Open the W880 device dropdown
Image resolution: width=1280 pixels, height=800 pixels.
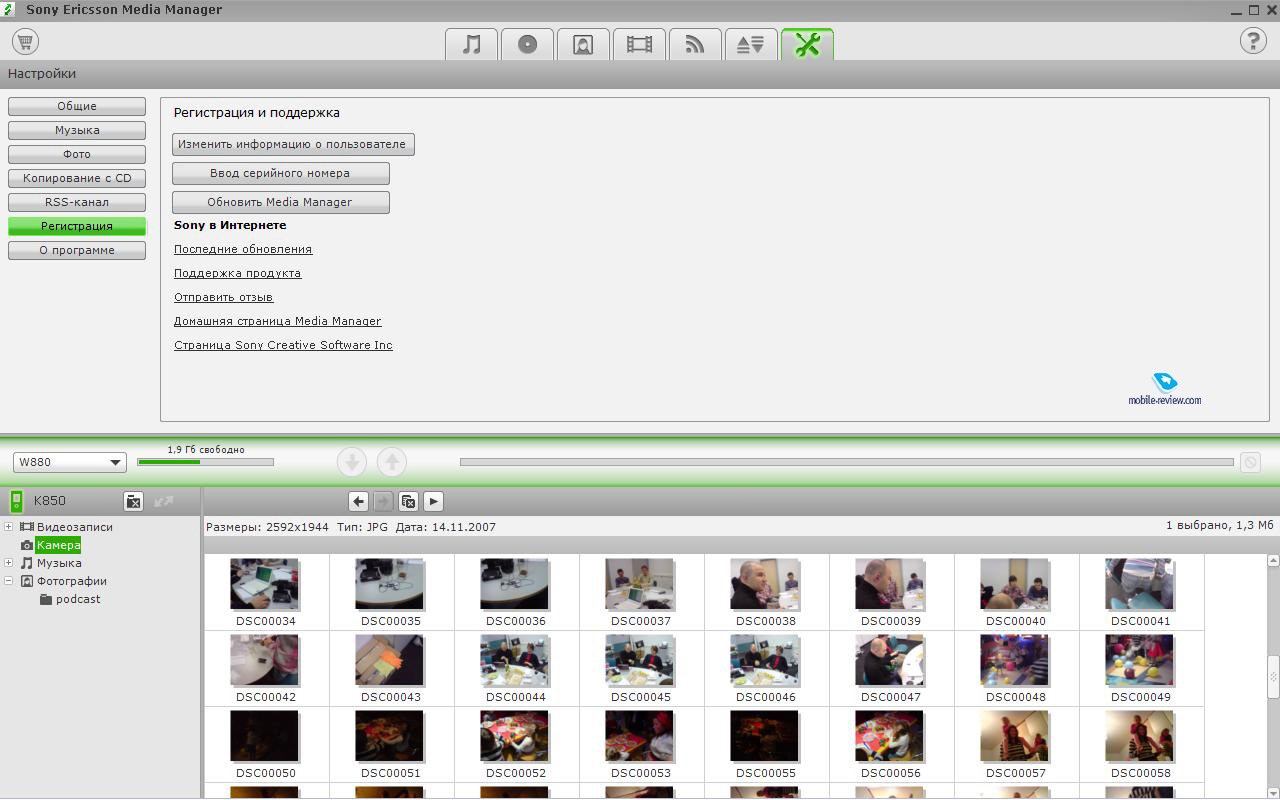coord(70,462)
